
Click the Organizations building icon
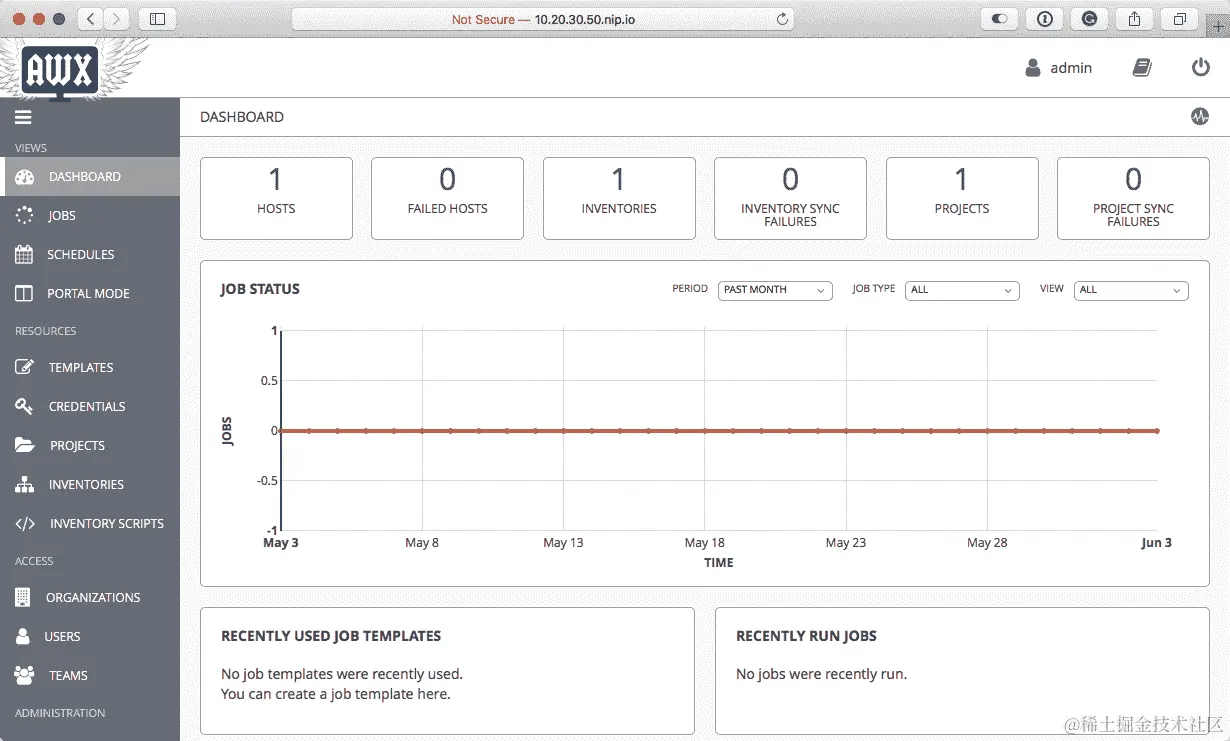pyautogui.click(x=23, y=598)
